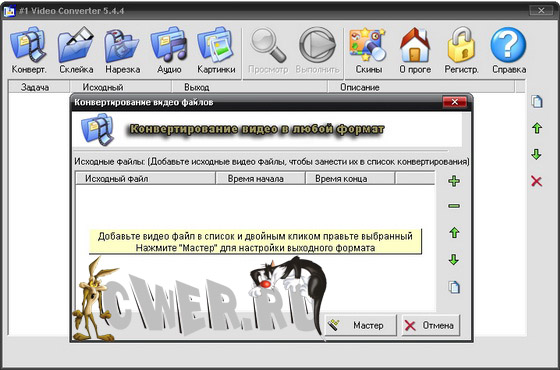Open the Скины skins selector

click(369, 51)
